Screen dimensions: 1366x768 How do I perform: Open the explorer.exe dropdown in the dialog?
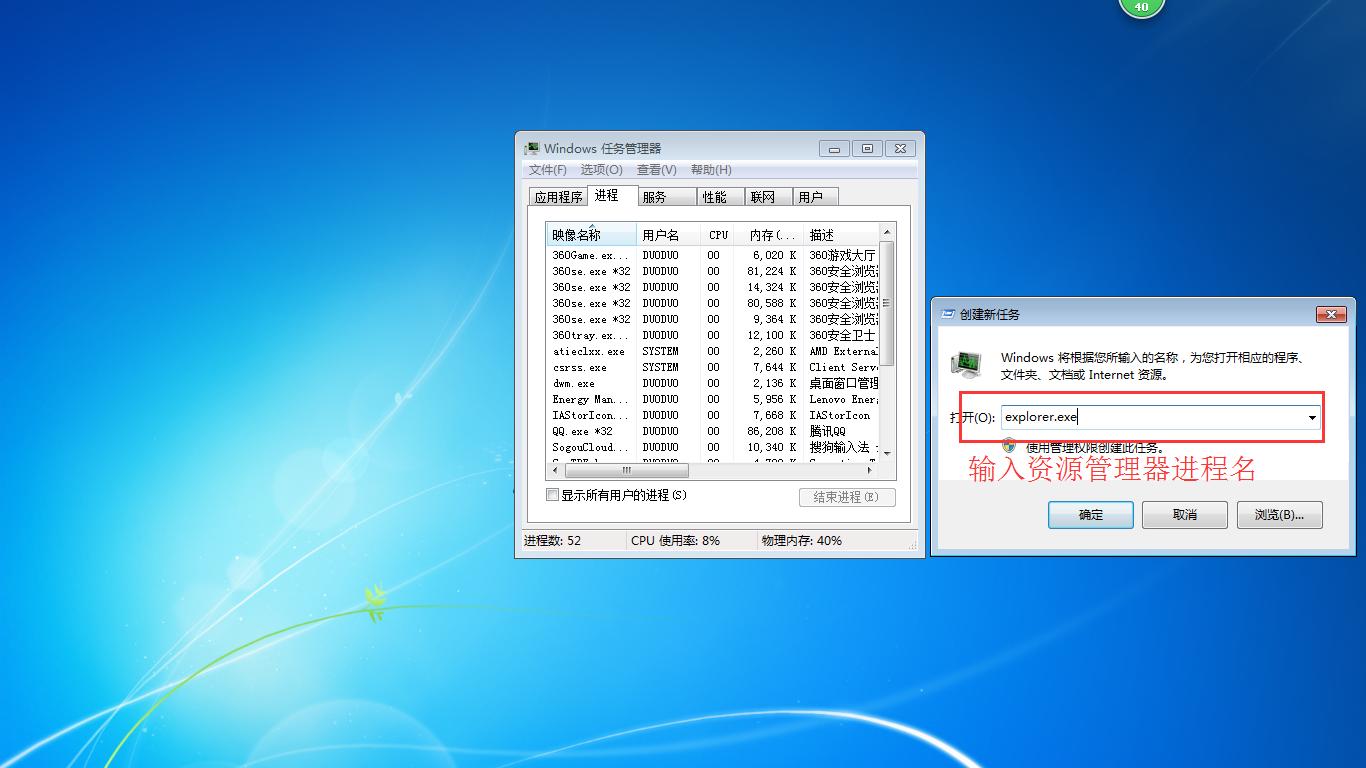pyautogui.click(x=1310, y=417)
